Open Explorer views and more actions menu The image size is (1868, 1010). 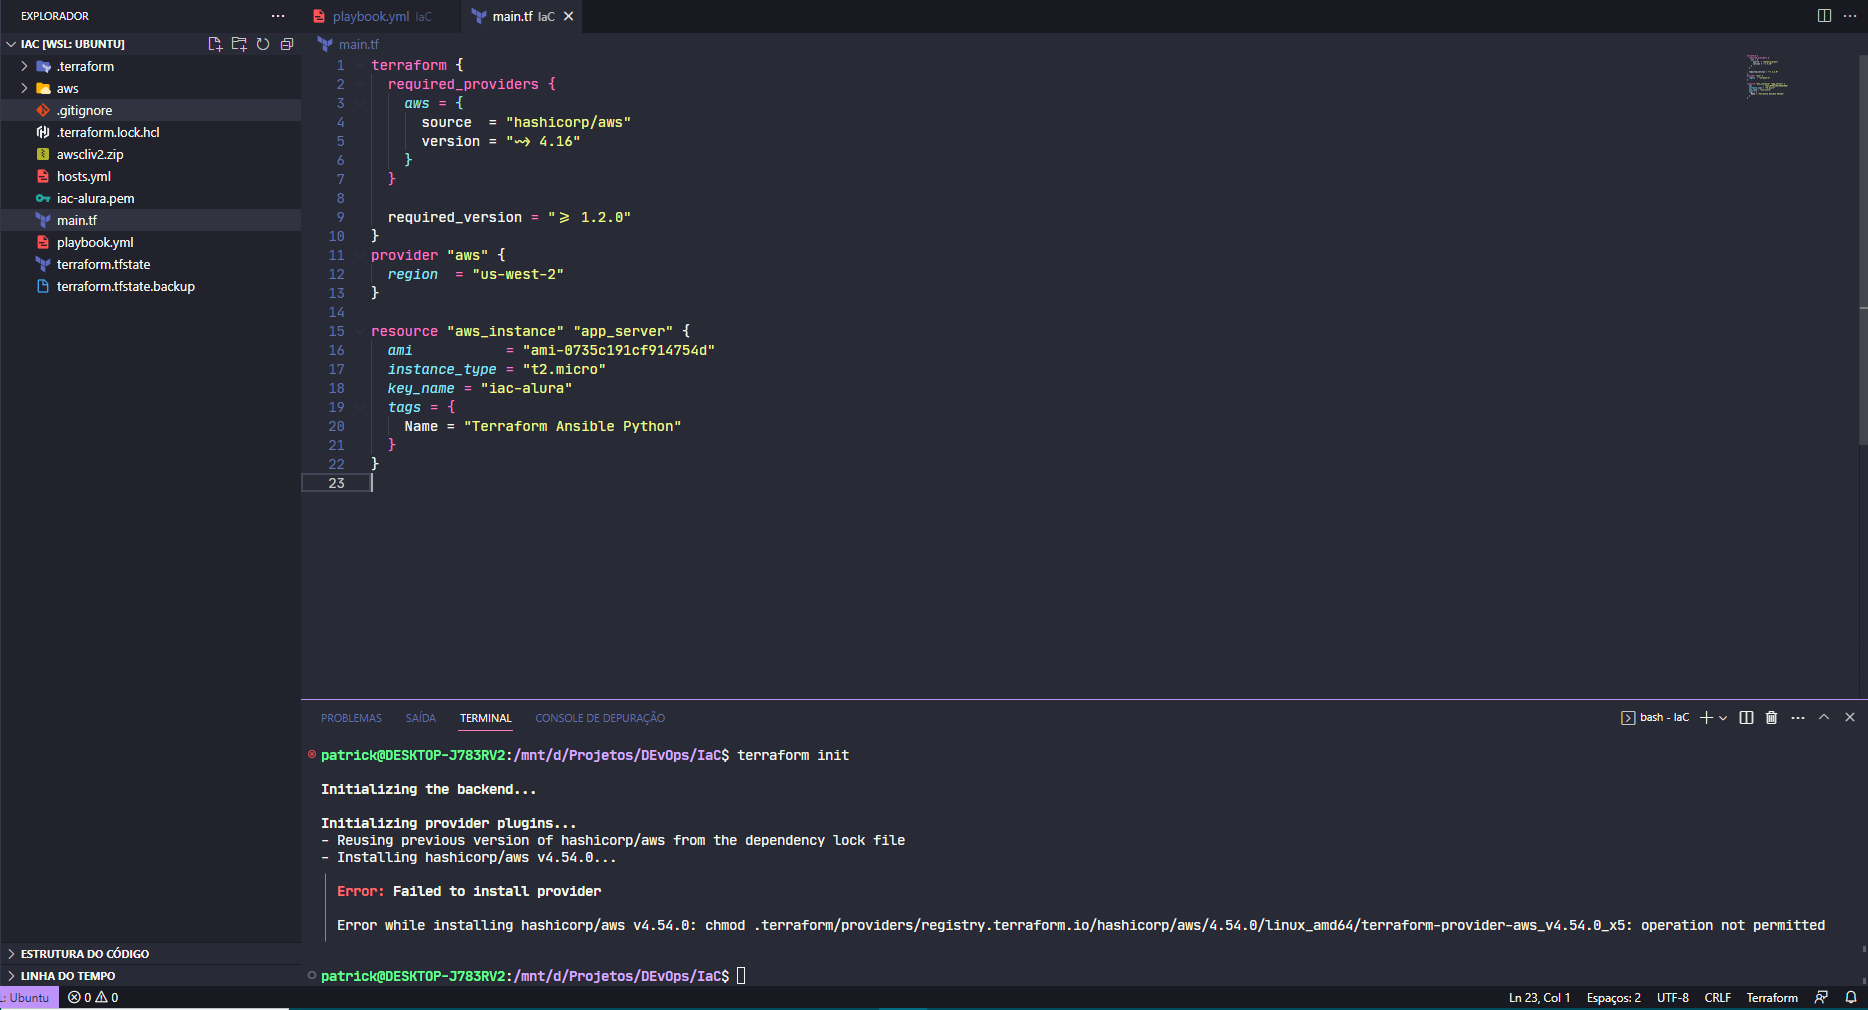coord(278,16)
